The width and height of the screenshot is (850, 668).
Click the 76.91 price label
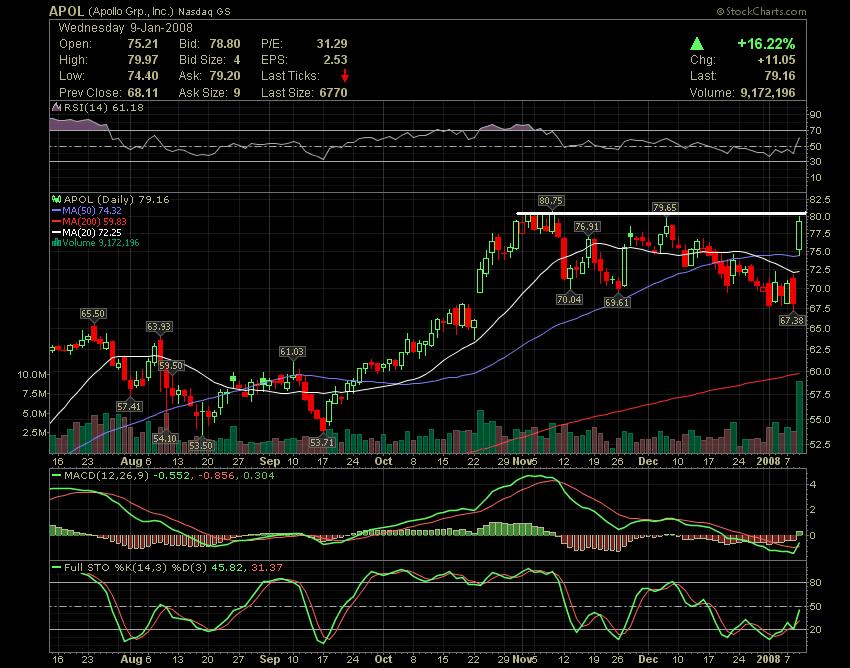[587, 227]
